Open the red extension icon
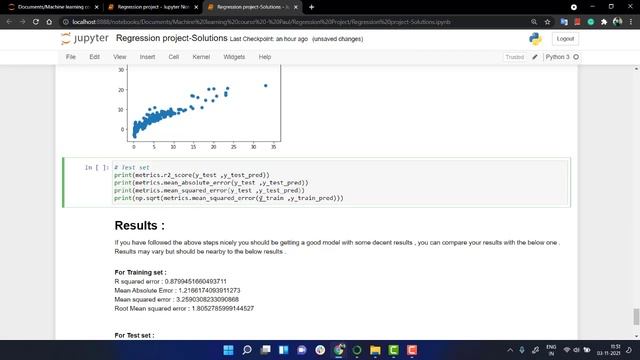 577,22
